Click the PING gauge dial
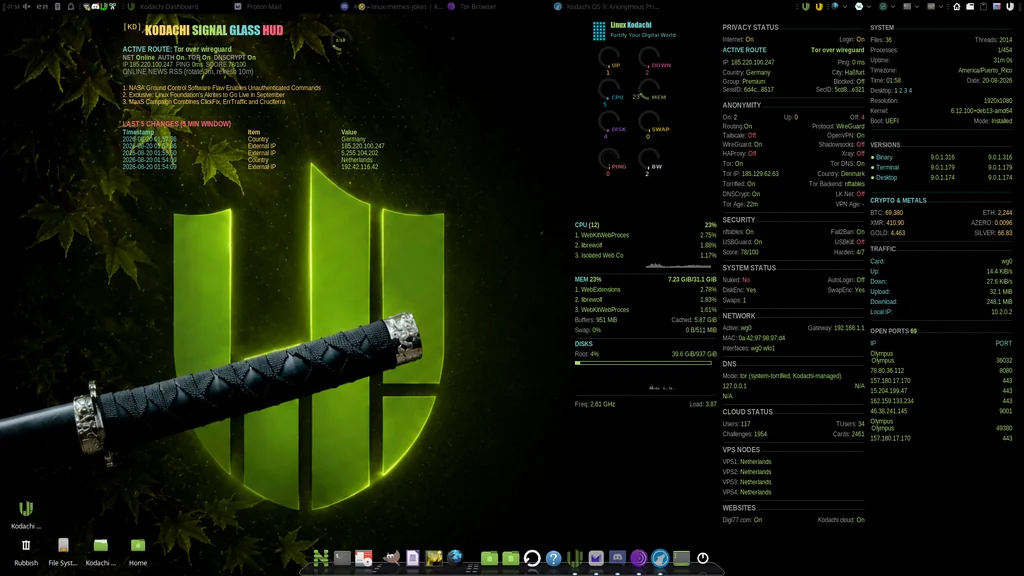The height and width of the screenshot is (576, 1024). click(610, 161)
